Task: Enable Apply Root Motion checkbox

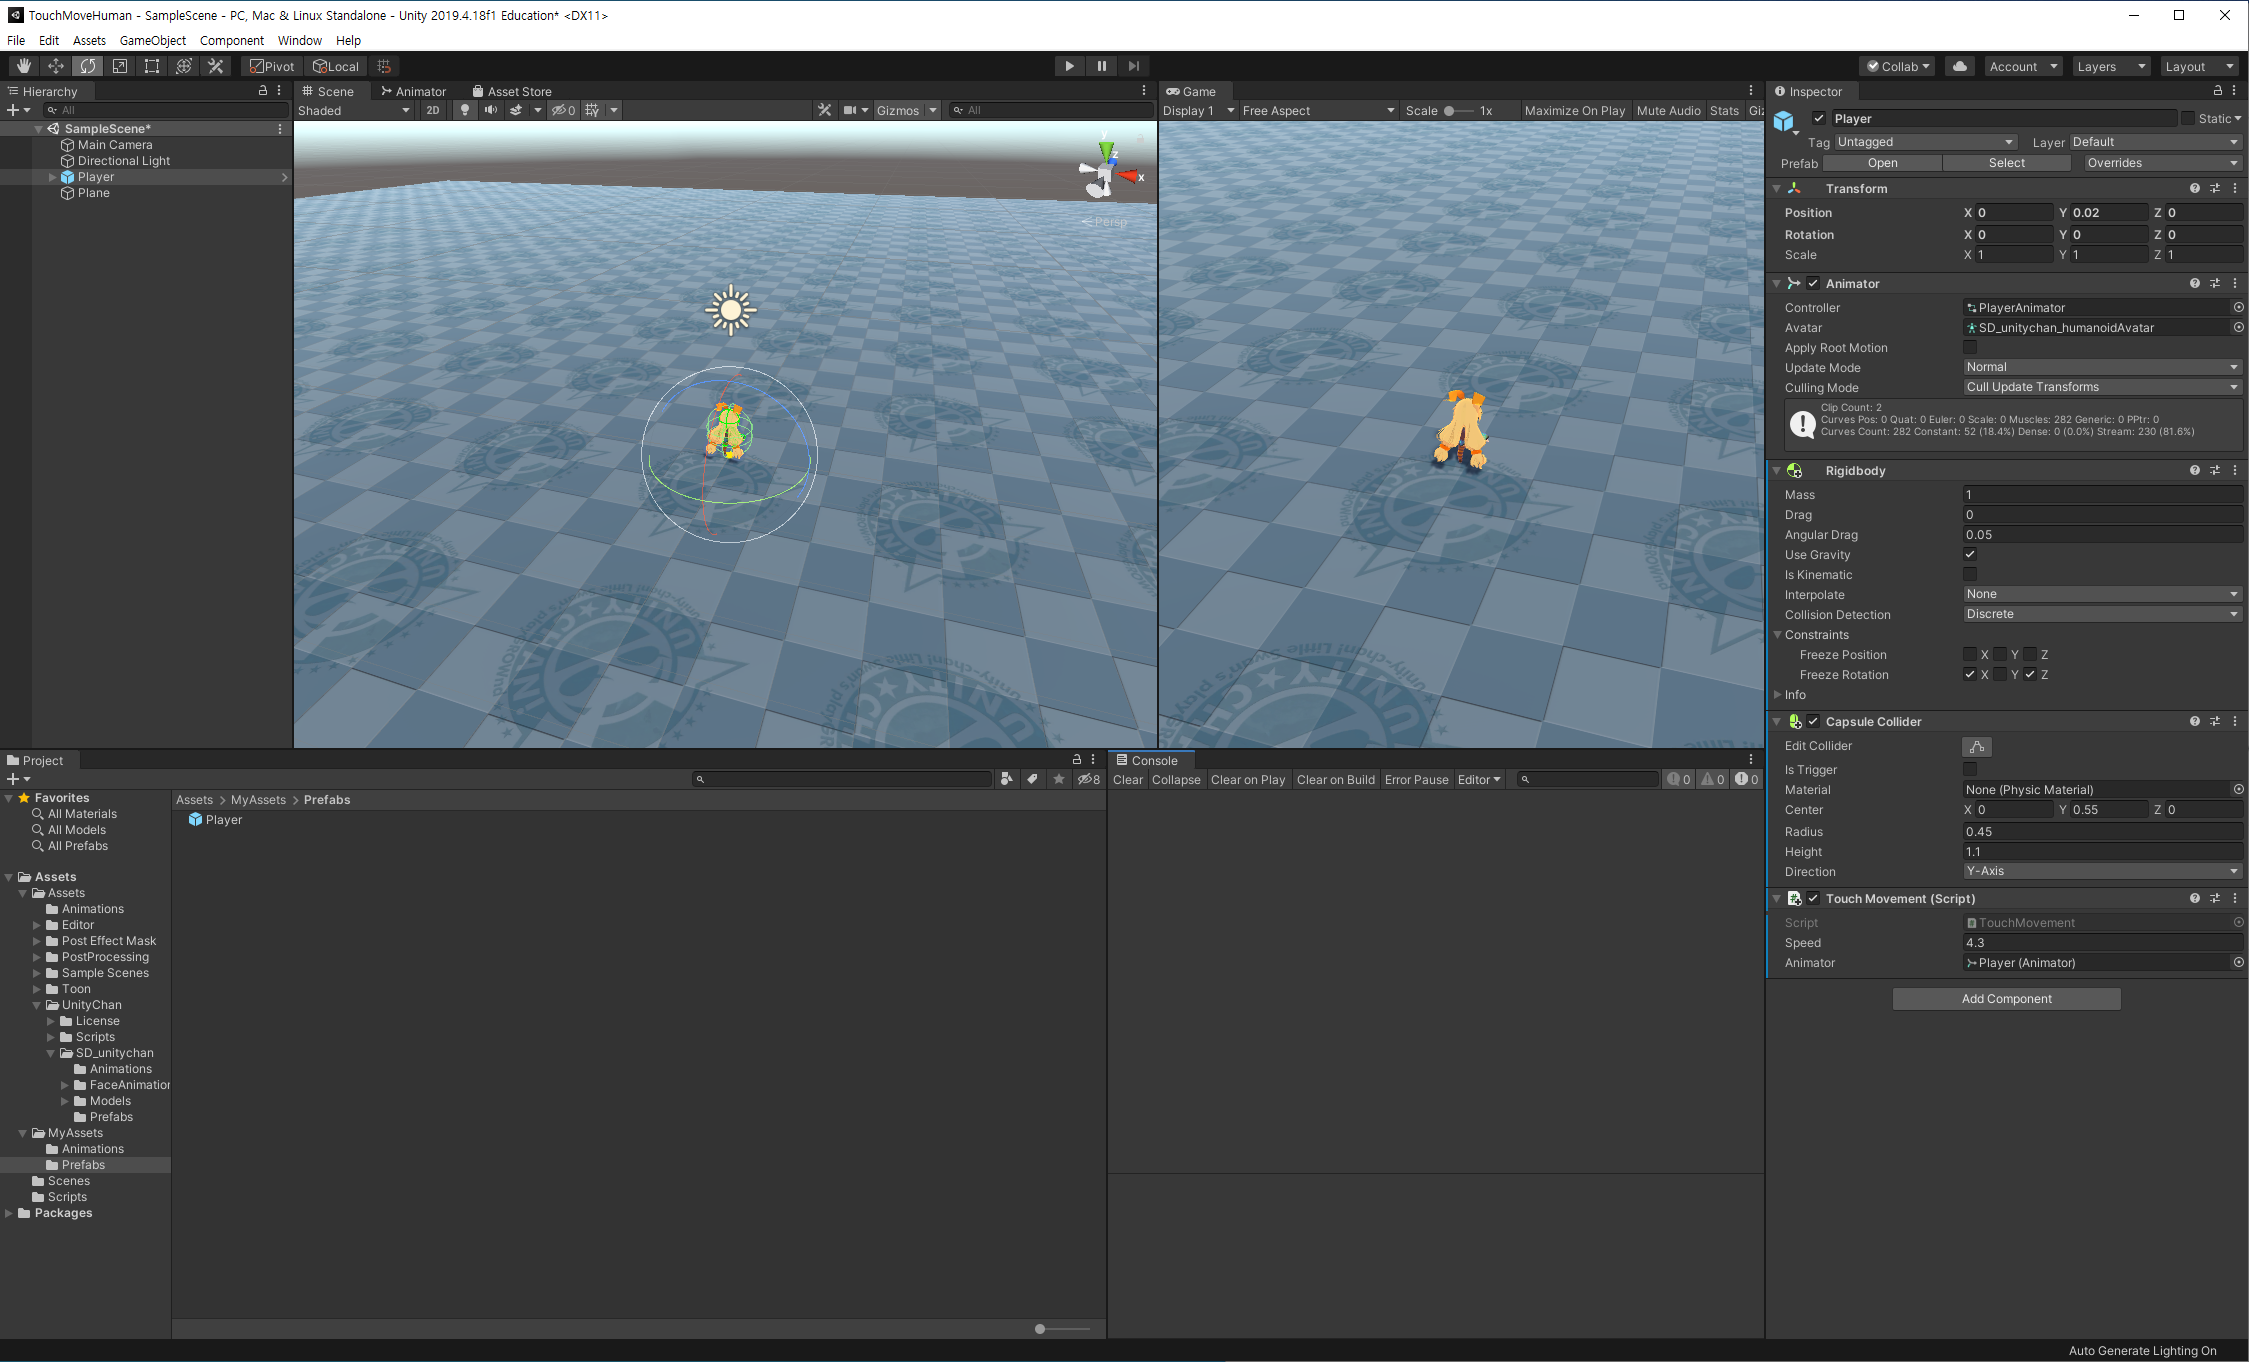Action: 1969,348
